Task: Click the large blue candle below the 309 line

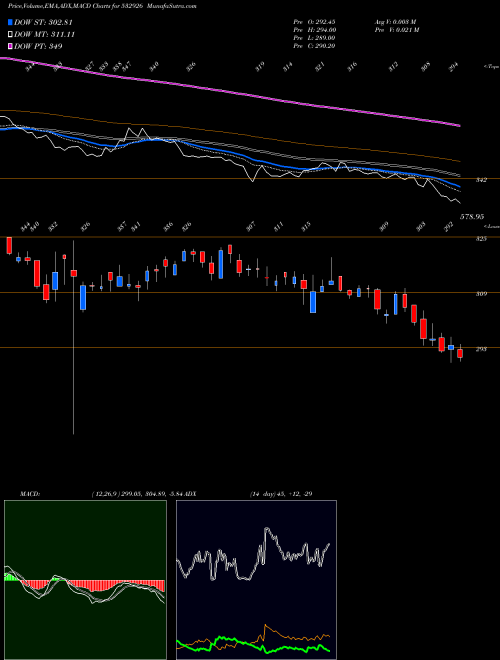Action: pos(313,302)
